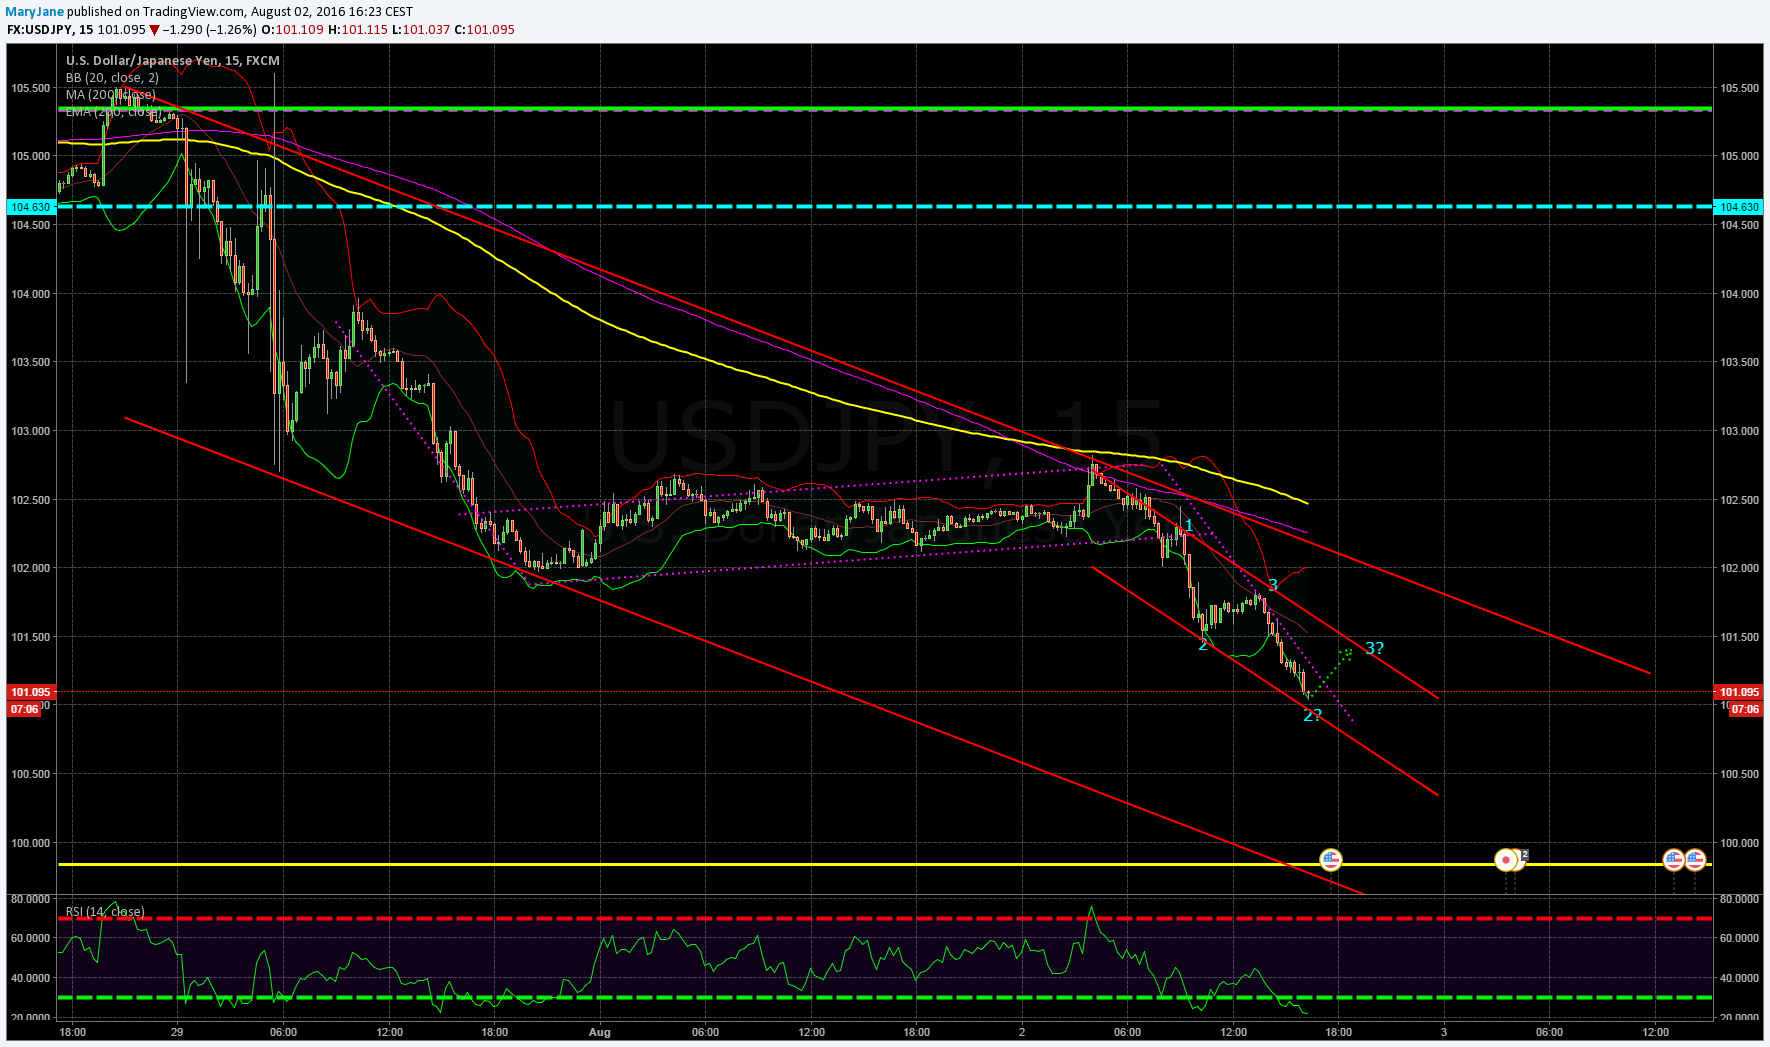Click the '29' date label on time axis

[177, 1032]
